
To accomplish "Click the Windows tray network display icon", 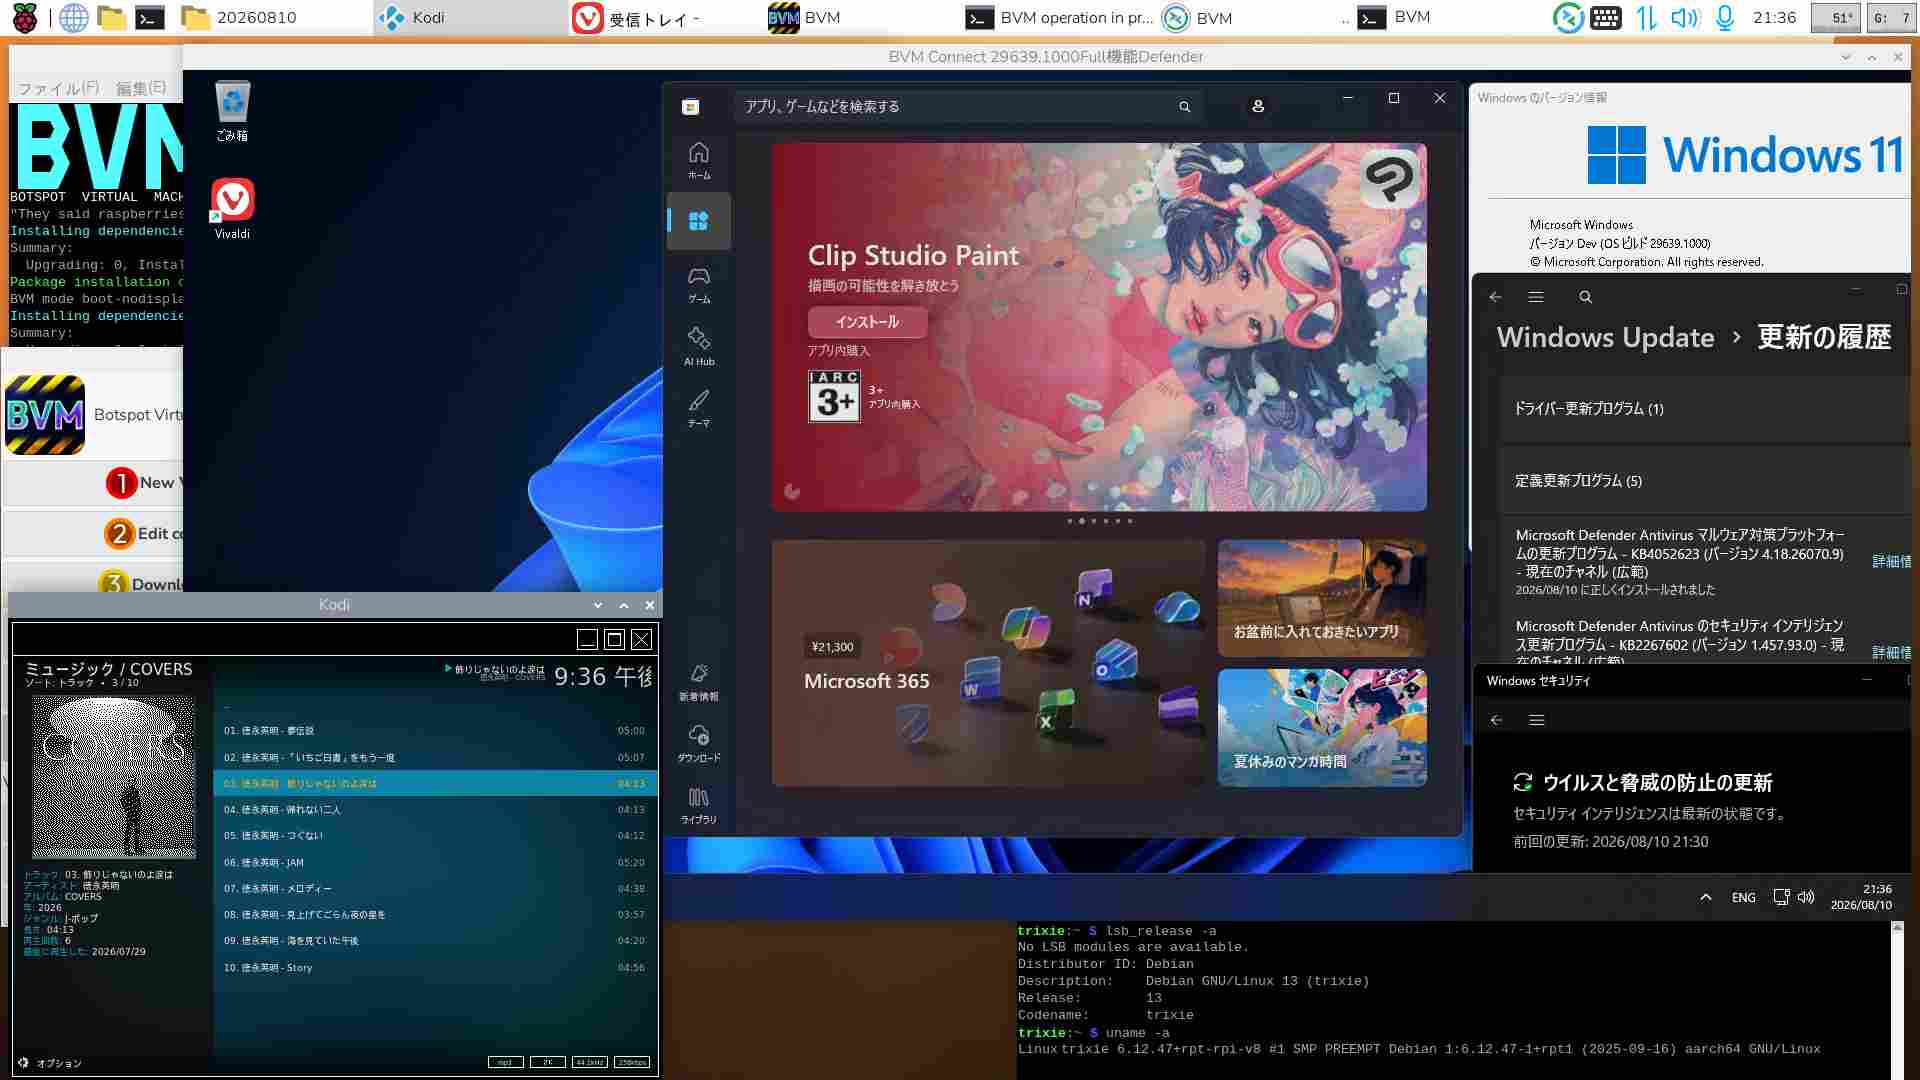I will [1781, 897].
